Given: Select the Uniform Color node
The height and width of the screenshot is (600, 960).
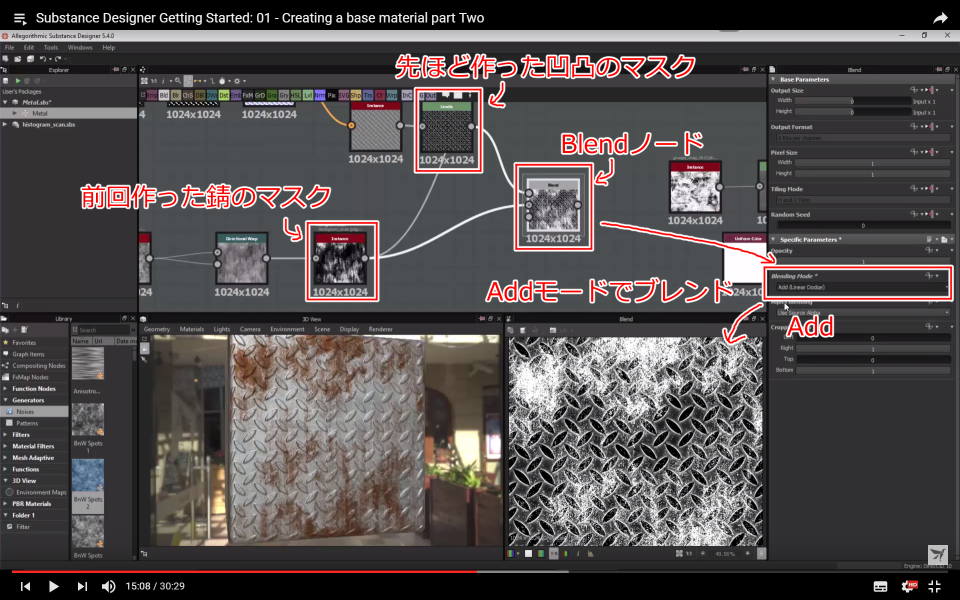Looking at the screenshot, I should (x=745, y=258).
